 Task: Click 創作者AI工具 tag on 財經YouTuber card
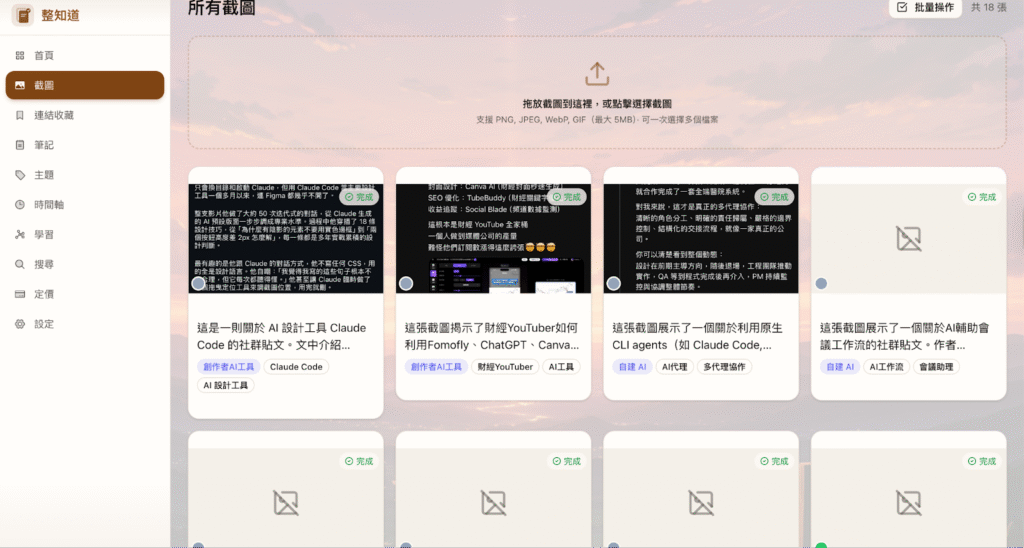[436, 367]
